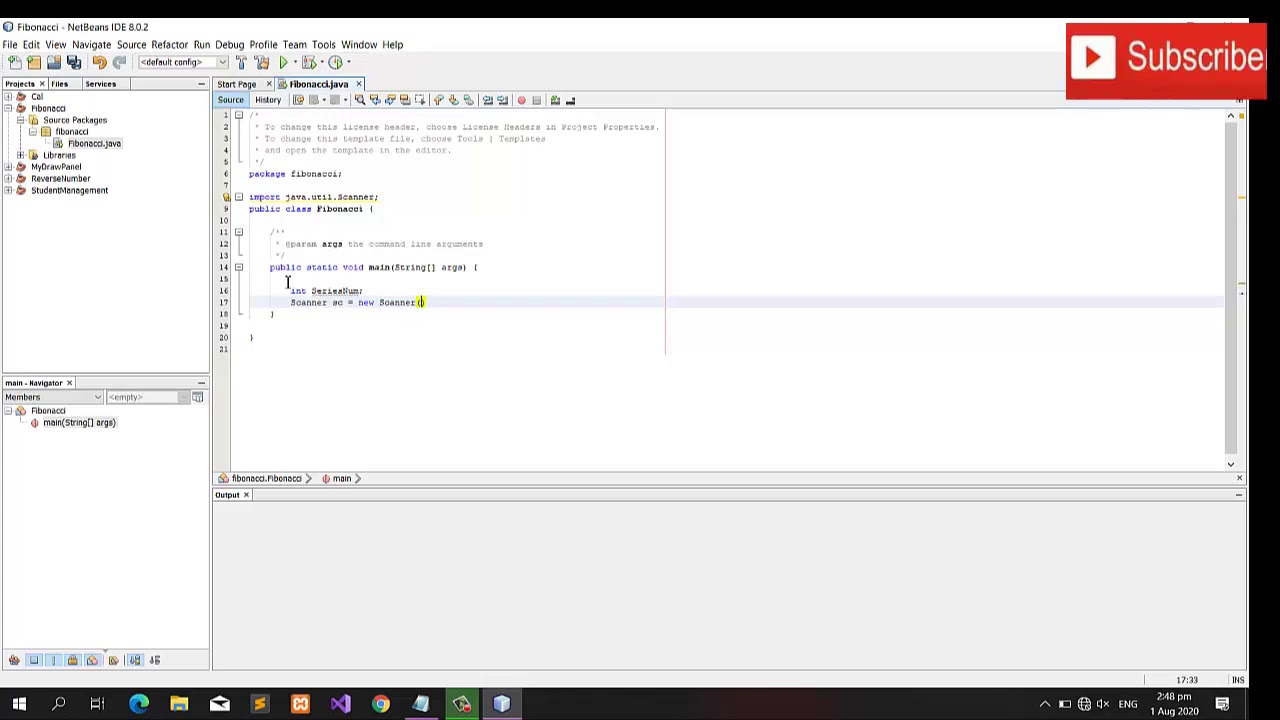Open File Explorer from the taskbar
The height and width of the screenshot is (720, 1280).
(179, 704)
